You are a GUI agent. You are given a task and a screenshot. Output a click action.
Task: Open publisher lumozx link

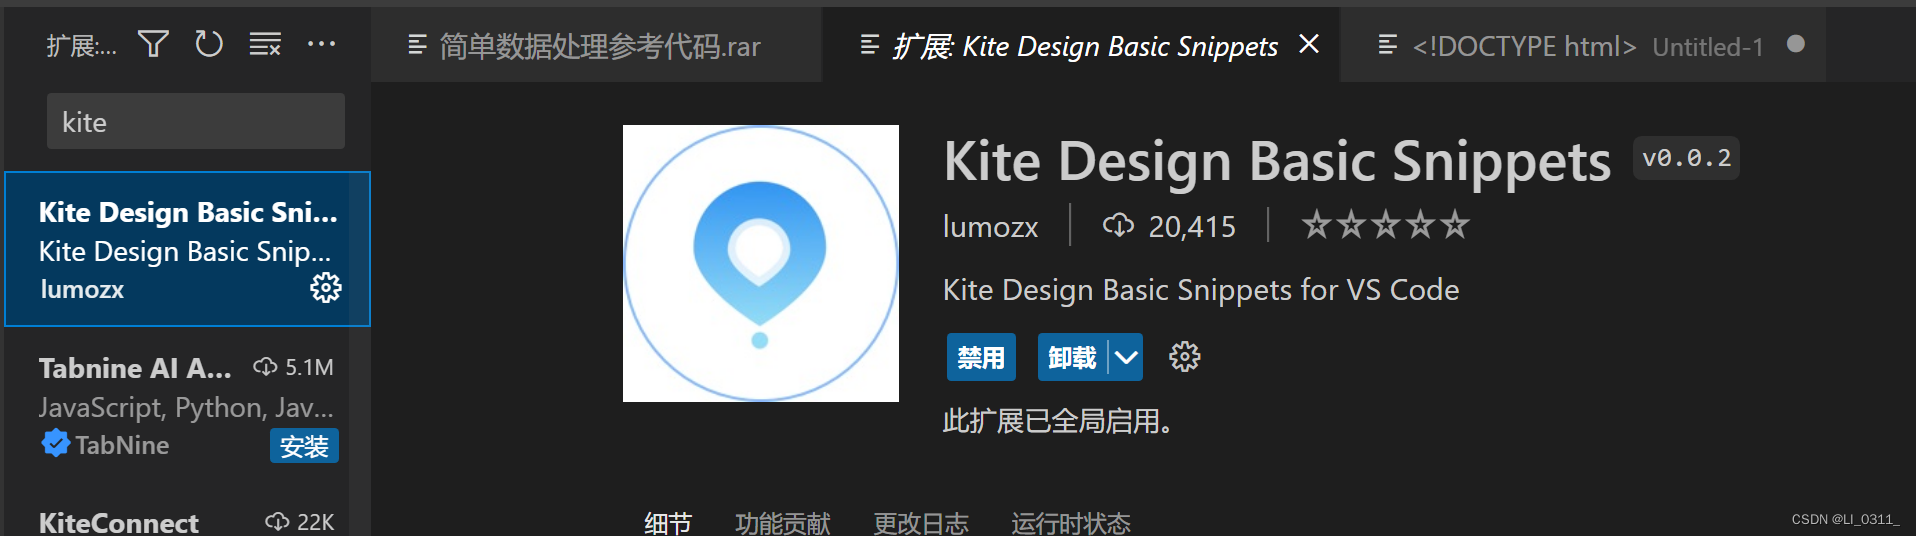990,226
